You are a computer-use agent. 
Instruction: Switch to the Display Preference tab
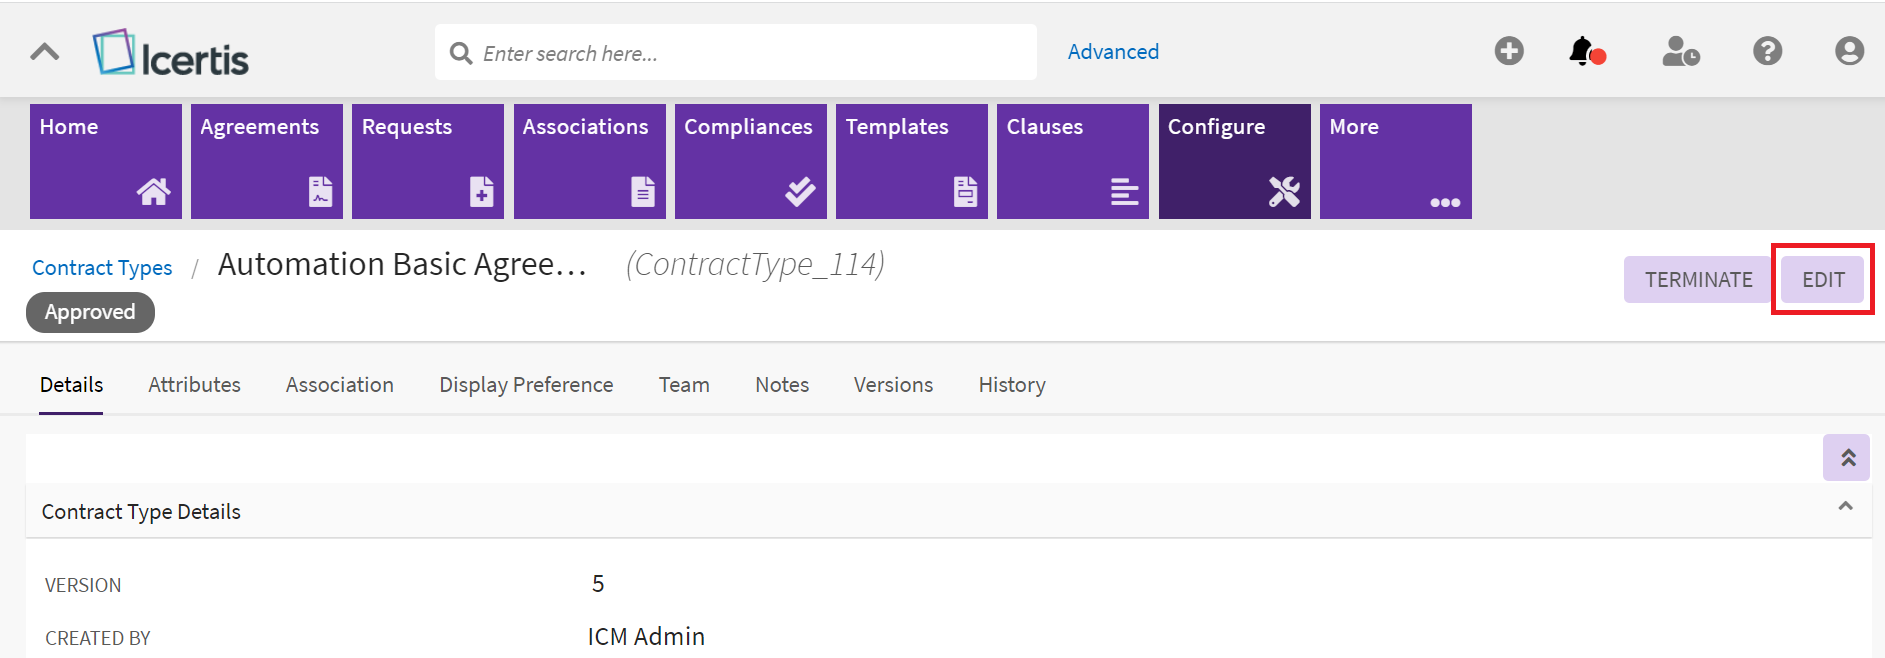[x=526, y=385]
